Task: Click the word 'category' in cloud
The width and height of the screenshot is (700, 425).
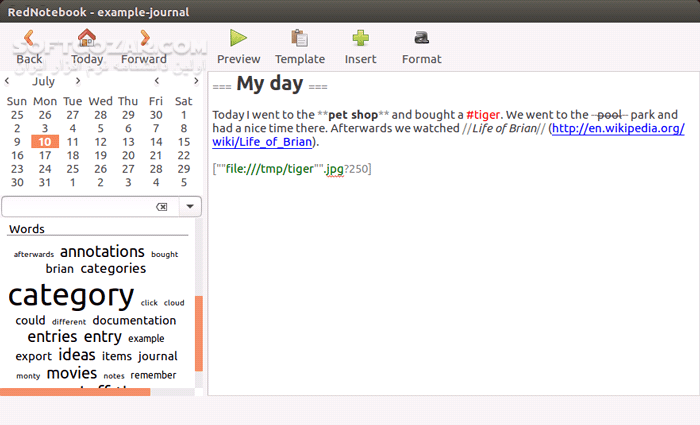Action: point(71,295)
